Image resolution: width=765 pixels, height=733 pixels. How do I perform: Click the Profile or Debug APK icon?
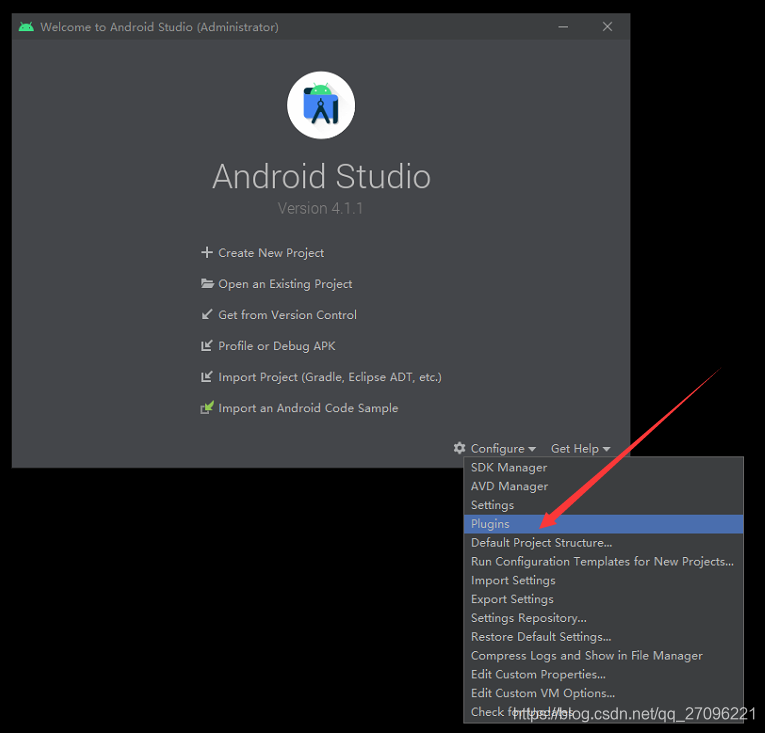(207, 346)
